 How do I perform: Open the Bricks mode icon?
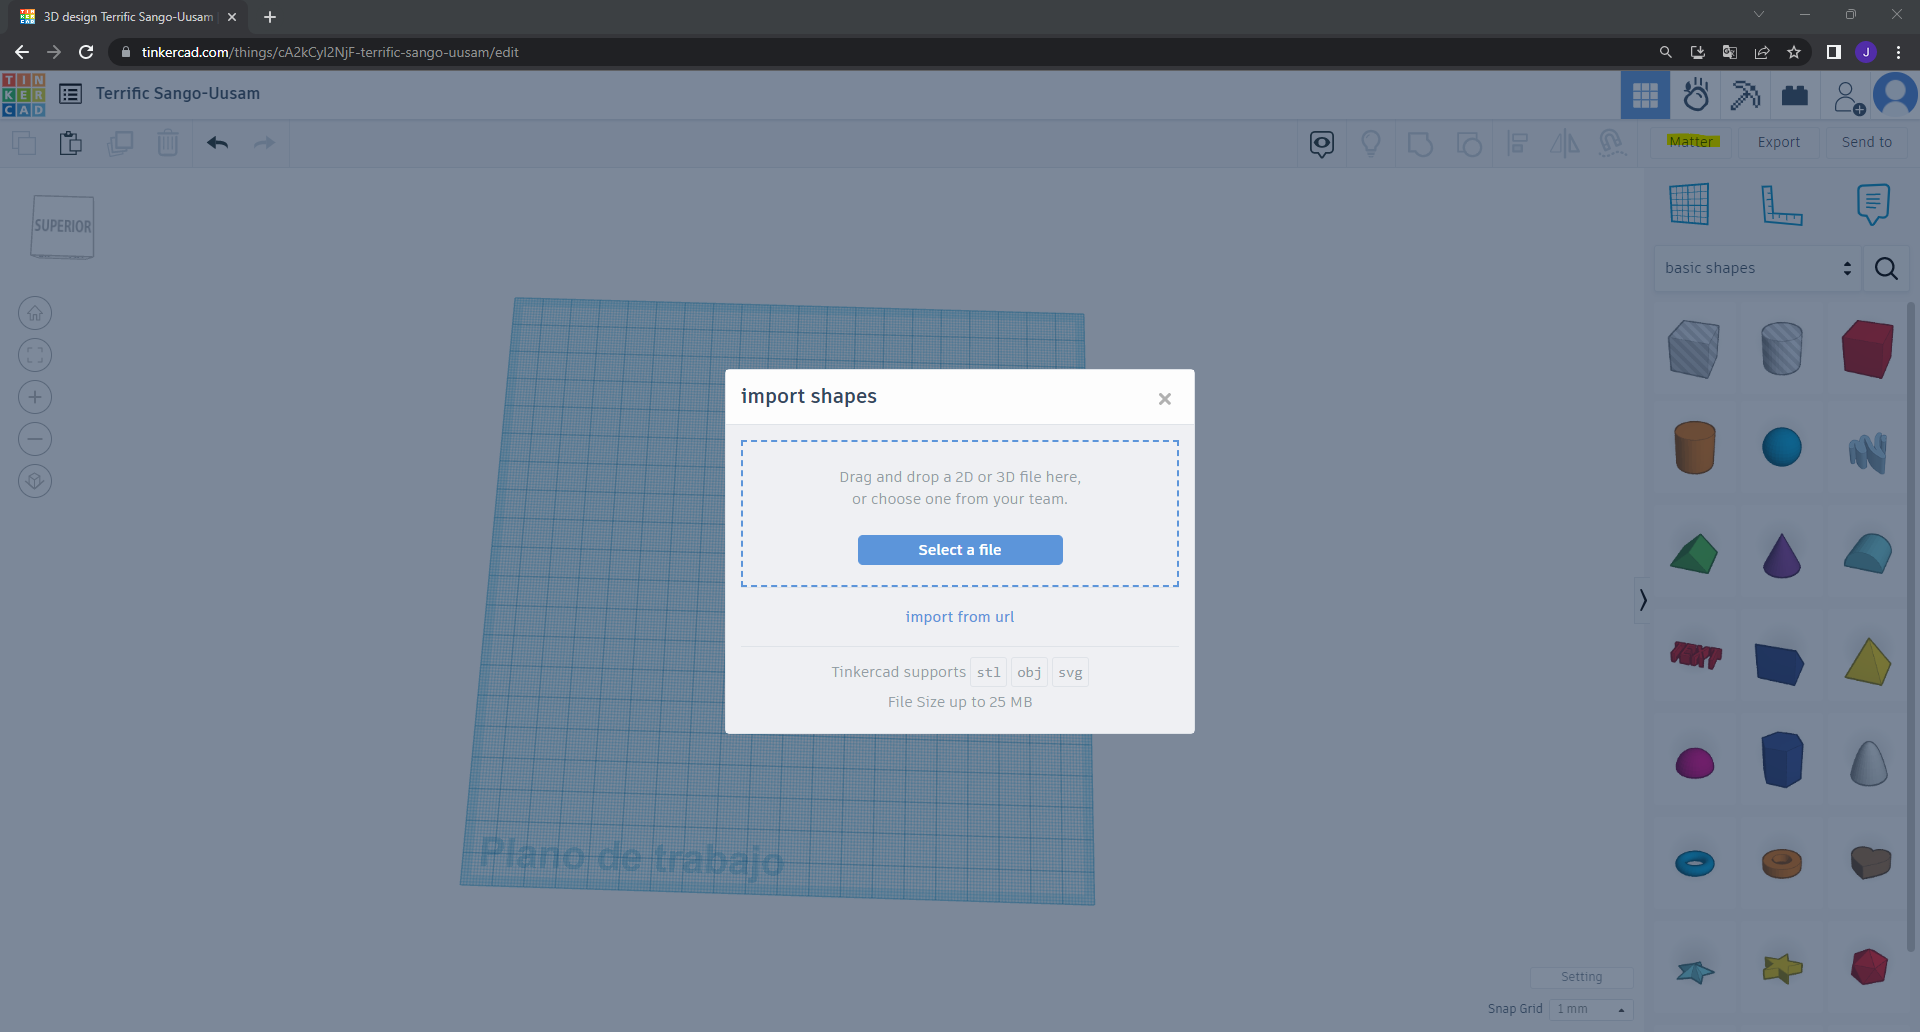tap(1795, 95)
